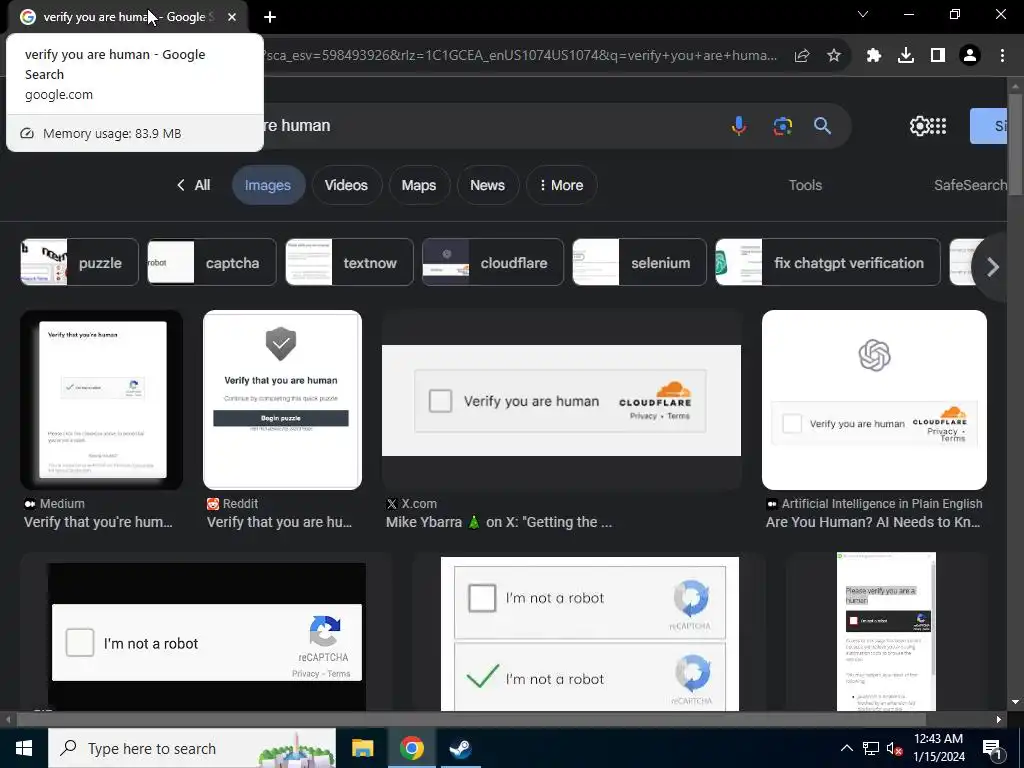Open the Google apps grid icon
This screenshot has width=1024, height=768.
click(938, 125)
